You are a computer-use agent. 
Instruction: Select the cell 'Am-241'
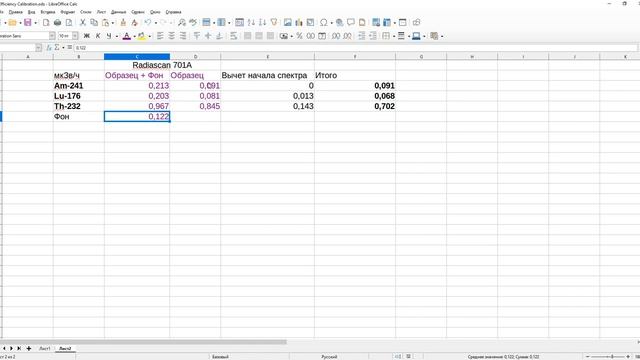[x=78, y=86]
